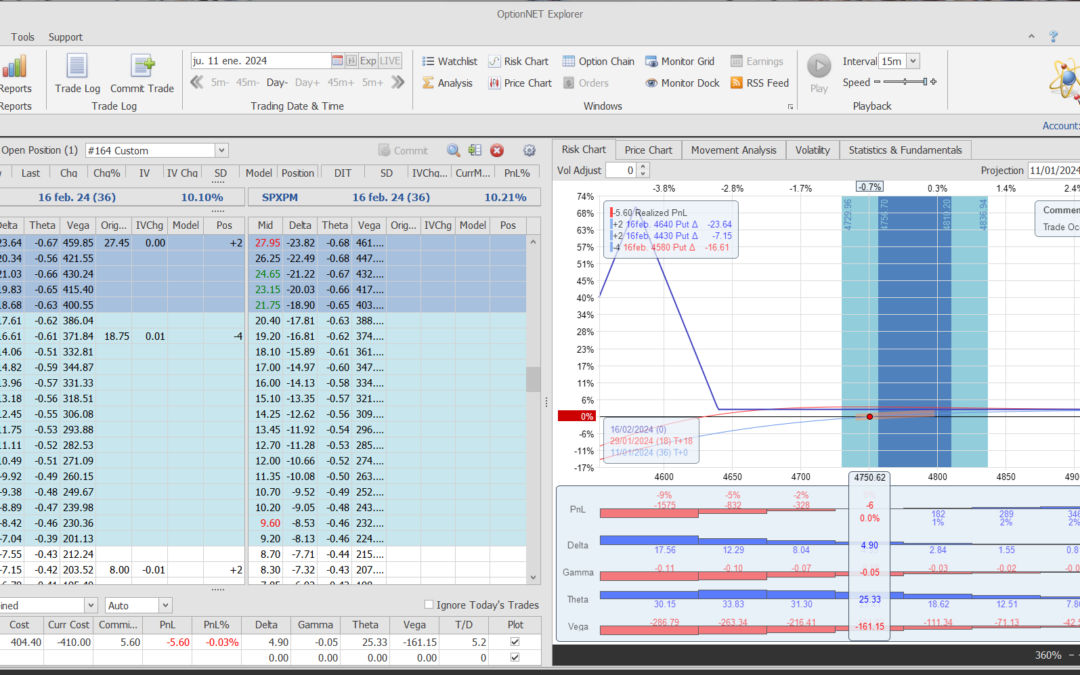
Task: Open the Support menu
Action: [66, 37]
